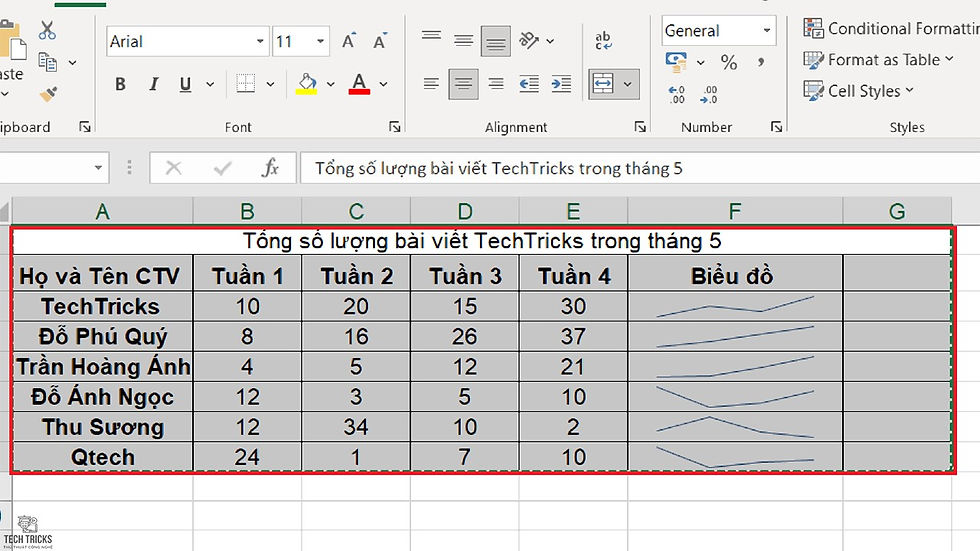The height and width of the screenshot is (551, 980).
Task: Select the Thu Sương sparkline chart
Action: (735, 427)
